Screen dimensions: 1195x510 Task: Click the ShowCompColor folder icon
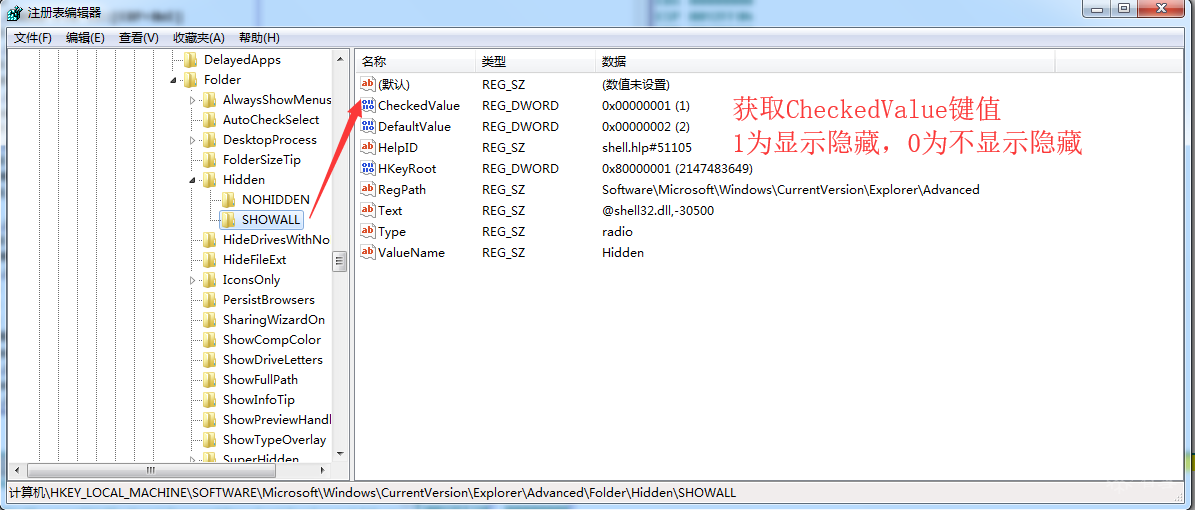point(210,339)
